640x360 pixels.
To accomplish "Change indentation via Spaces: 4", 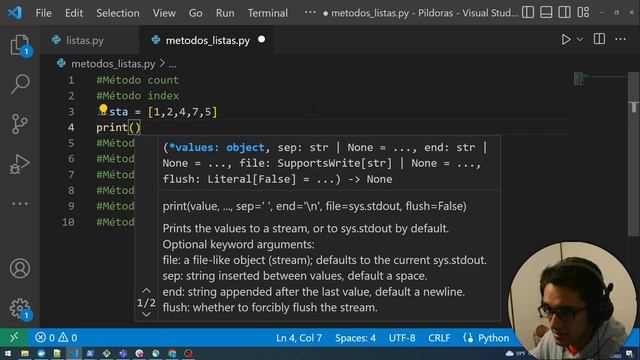I will coord(355,338).
